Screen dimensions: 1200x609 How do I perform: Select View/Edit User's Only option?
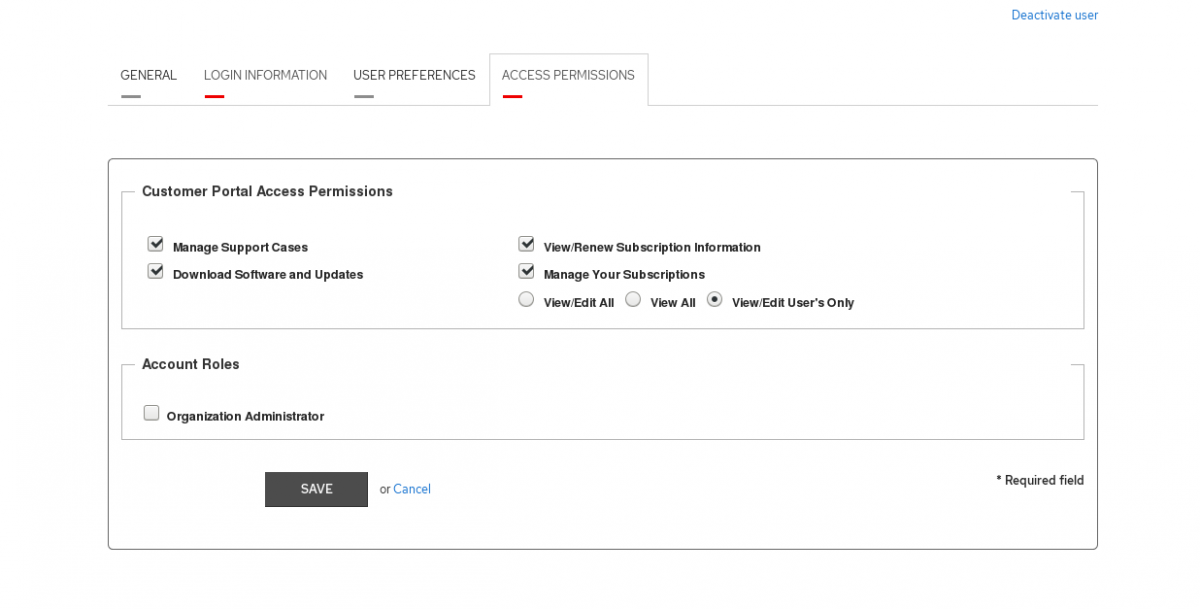714,298
